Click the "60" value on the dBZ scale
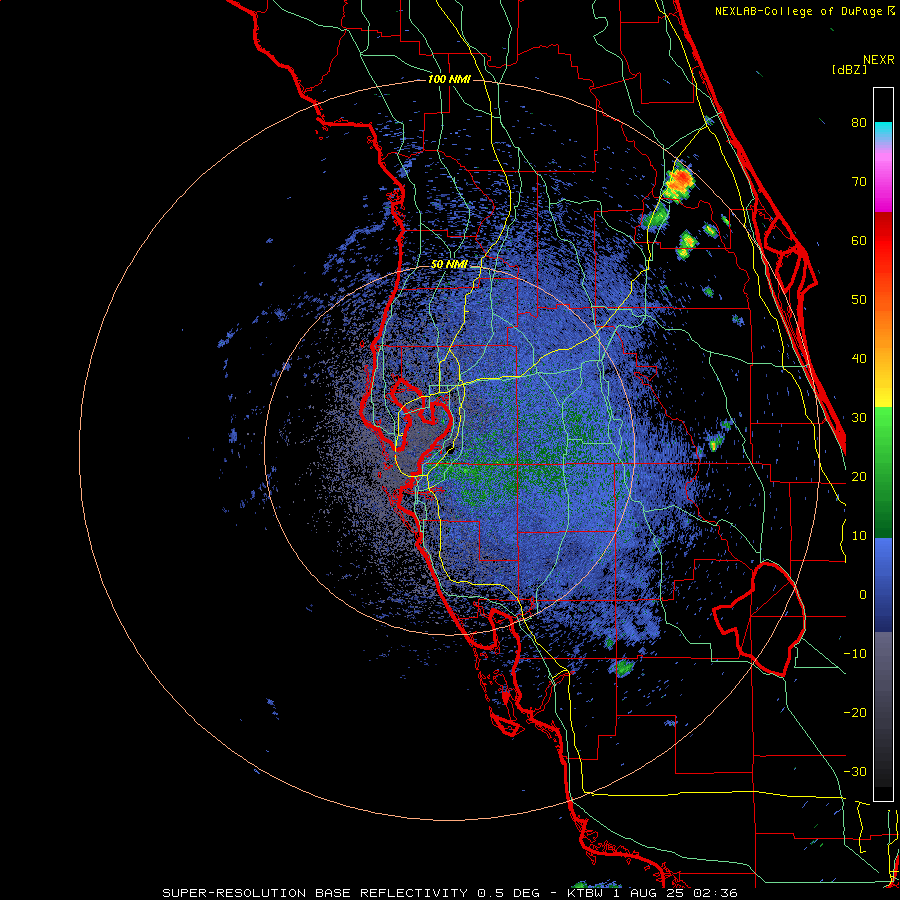This screenshot has height=900, width=900. (859, 240)
